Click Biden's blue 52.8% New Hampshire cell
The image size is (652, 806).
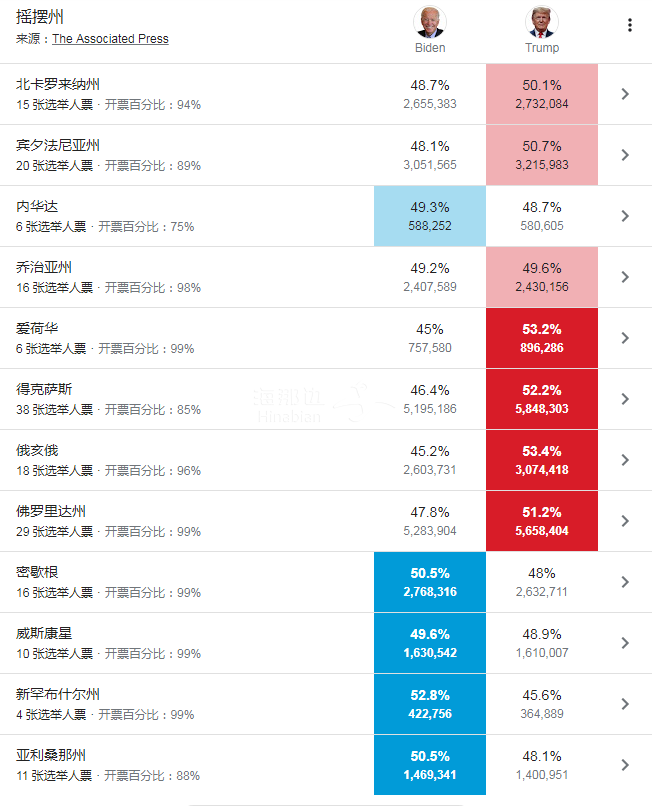tap(430, 704)
